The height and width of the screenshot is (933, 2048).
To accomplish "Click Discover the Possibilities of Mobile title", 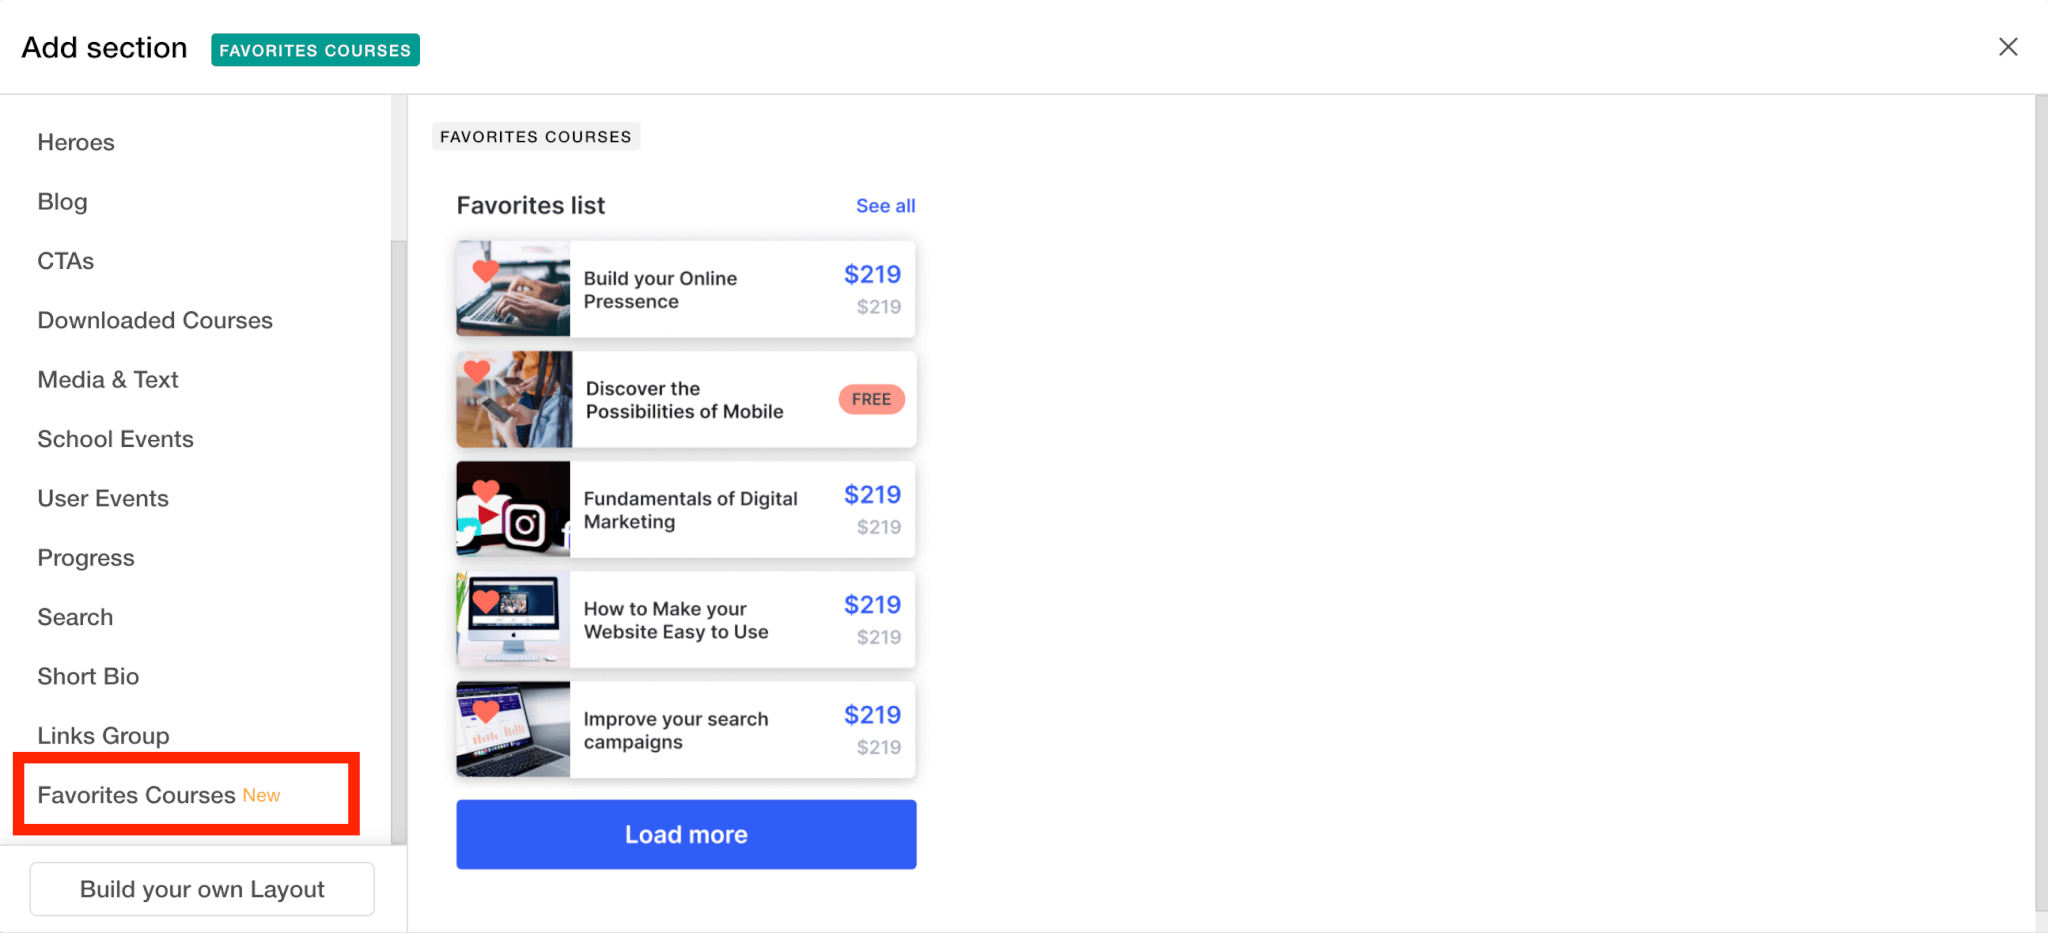I will pos(684,400).
